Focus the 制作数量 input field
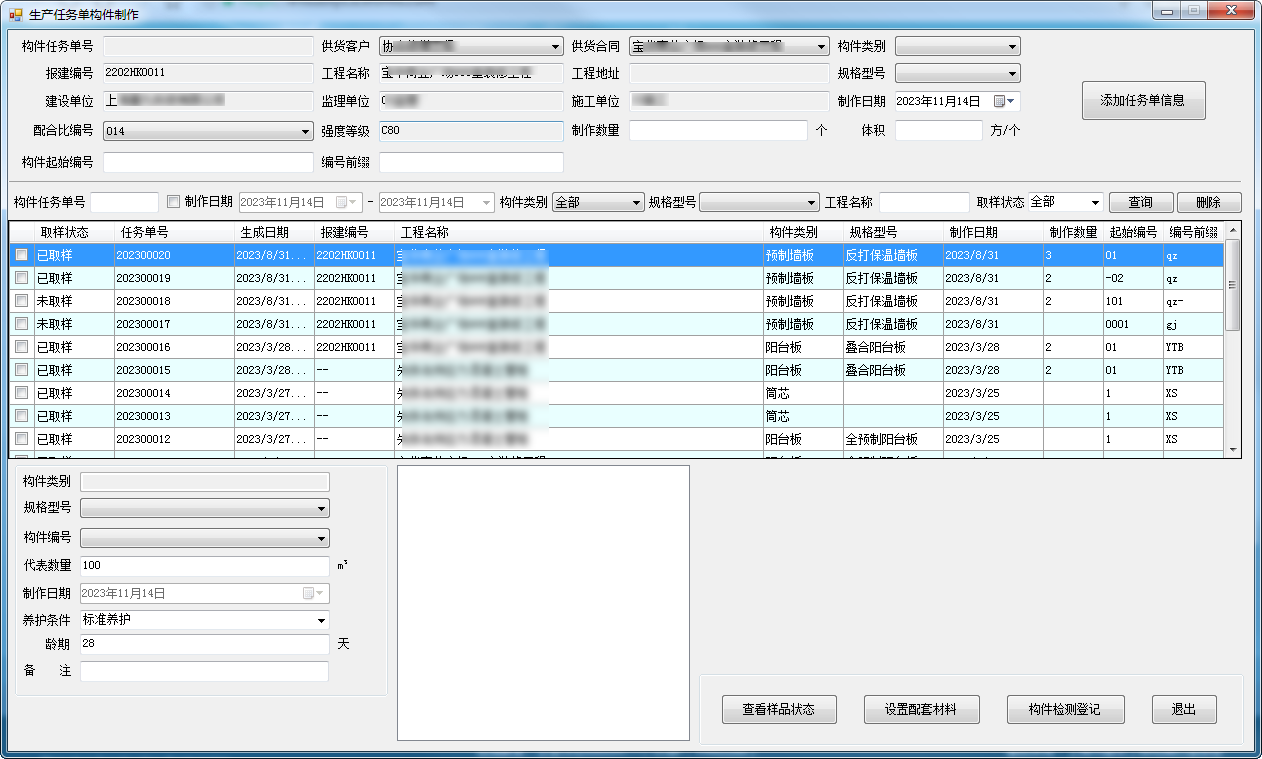The image size is (1262, 759). [717, 131]
